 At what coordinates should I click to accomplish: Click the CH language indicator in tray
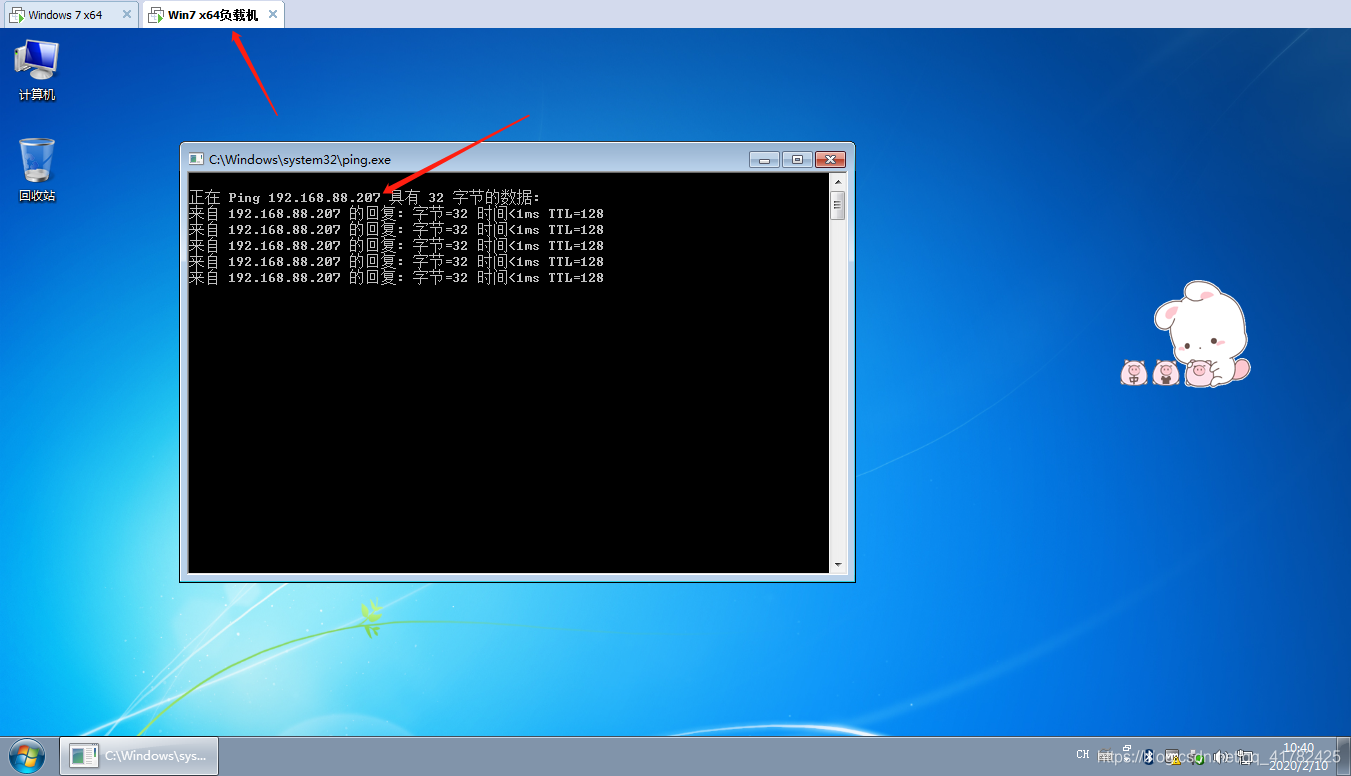pos(1083,754)
